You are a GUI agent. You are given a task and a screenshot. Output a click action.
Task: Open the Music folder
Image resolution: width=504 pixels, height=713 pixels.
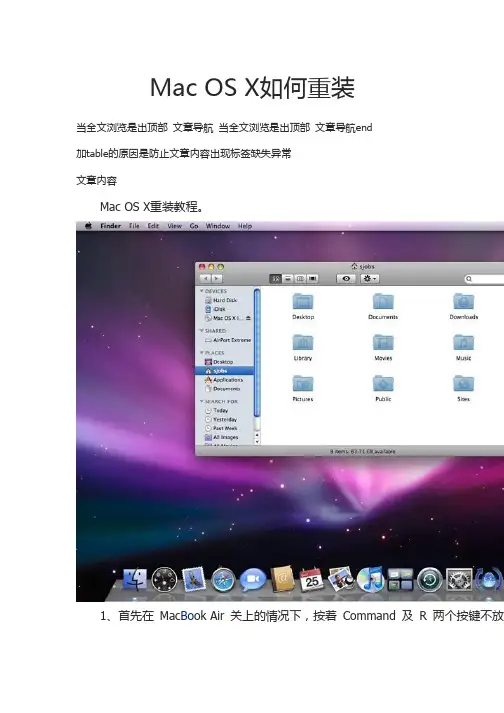(464, 347)
